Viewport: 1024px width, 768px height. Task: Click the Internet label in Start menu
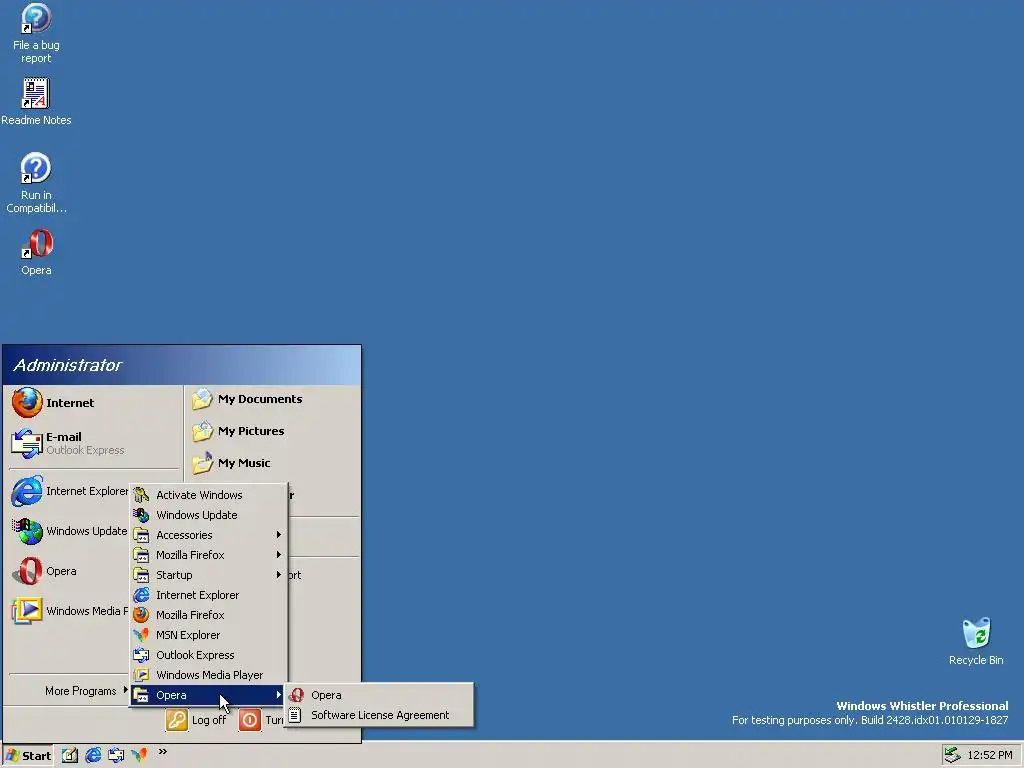click(x=70, y=403)
